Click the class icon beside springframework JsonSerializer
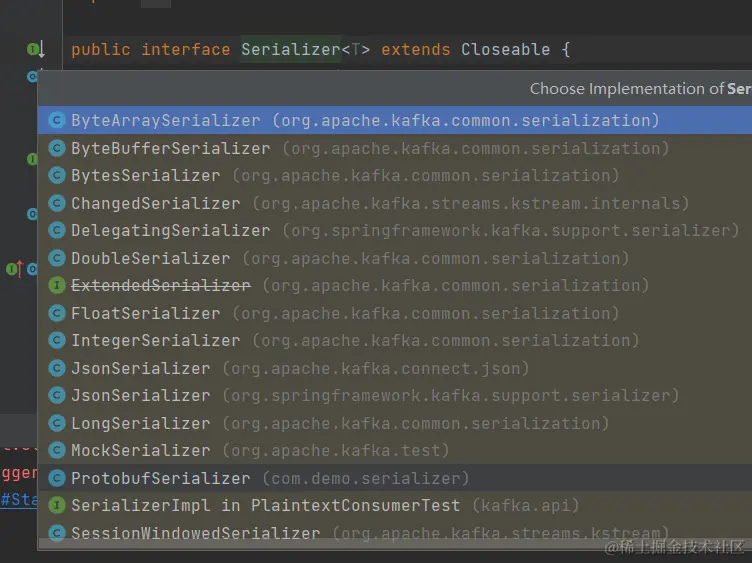752x563 pixels. click(57, 396)
